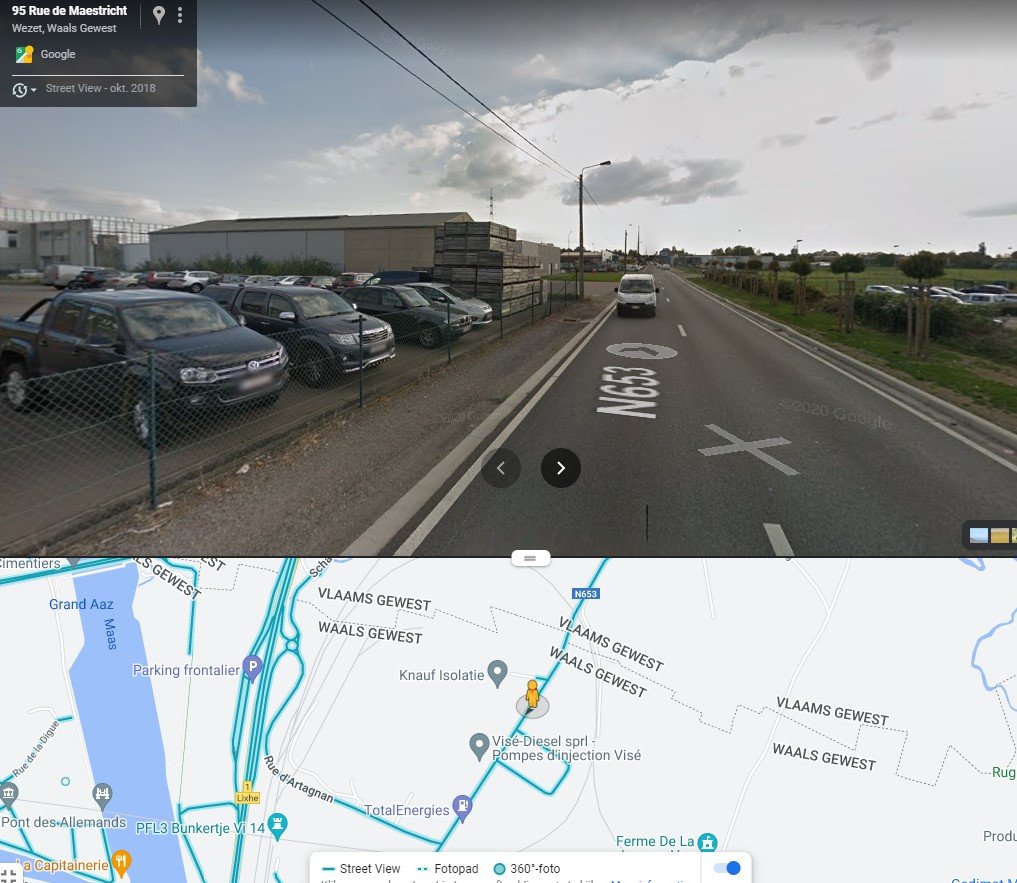Image resolution: width=1017 pixels, height=883 pixels.
Task: Expand the imagery thumbnail strip
Action: click(x=990, y=535)
